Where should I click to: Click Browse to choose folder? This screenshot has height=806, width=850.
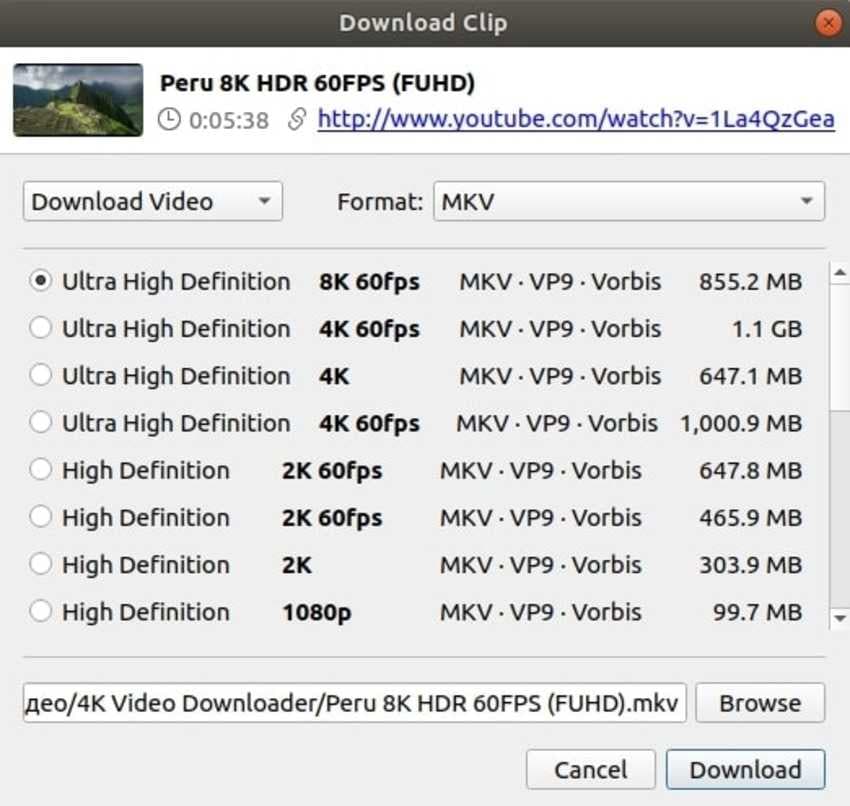point(760,703)
